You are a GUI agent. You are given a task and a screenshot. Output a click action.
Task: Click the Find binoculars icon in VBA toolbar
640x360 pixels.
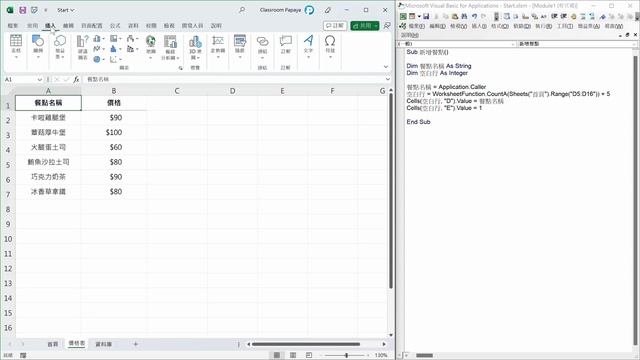click(464, 16)
